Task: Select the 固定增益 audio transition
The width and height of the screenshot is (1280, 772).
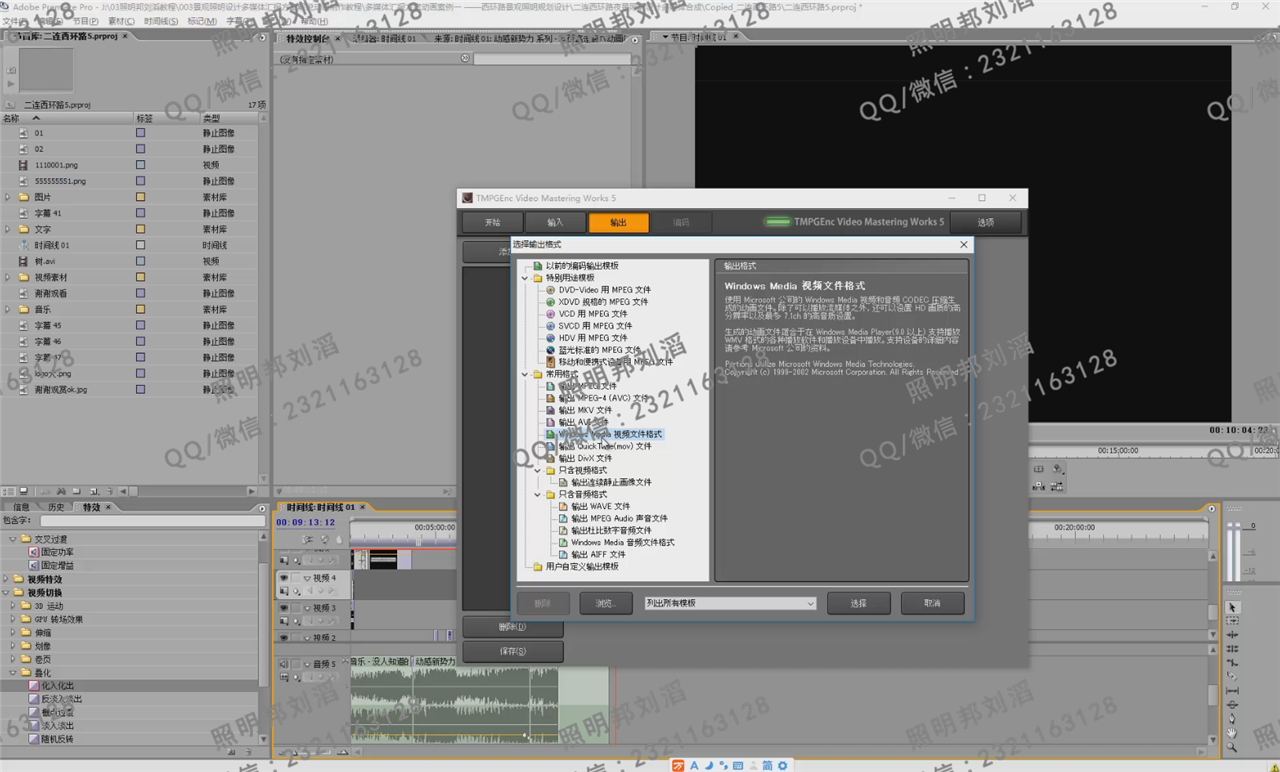Action: [57, 565]
